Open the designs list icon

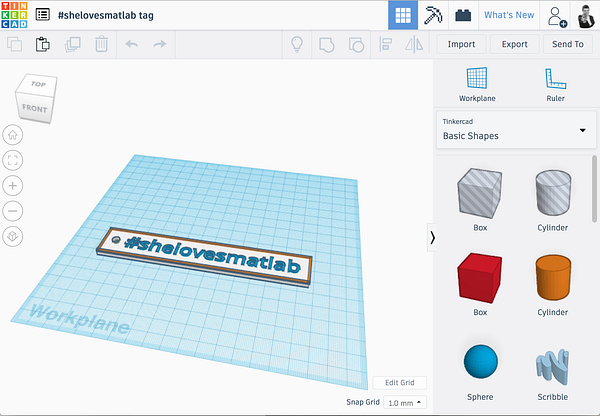[42, 15]
